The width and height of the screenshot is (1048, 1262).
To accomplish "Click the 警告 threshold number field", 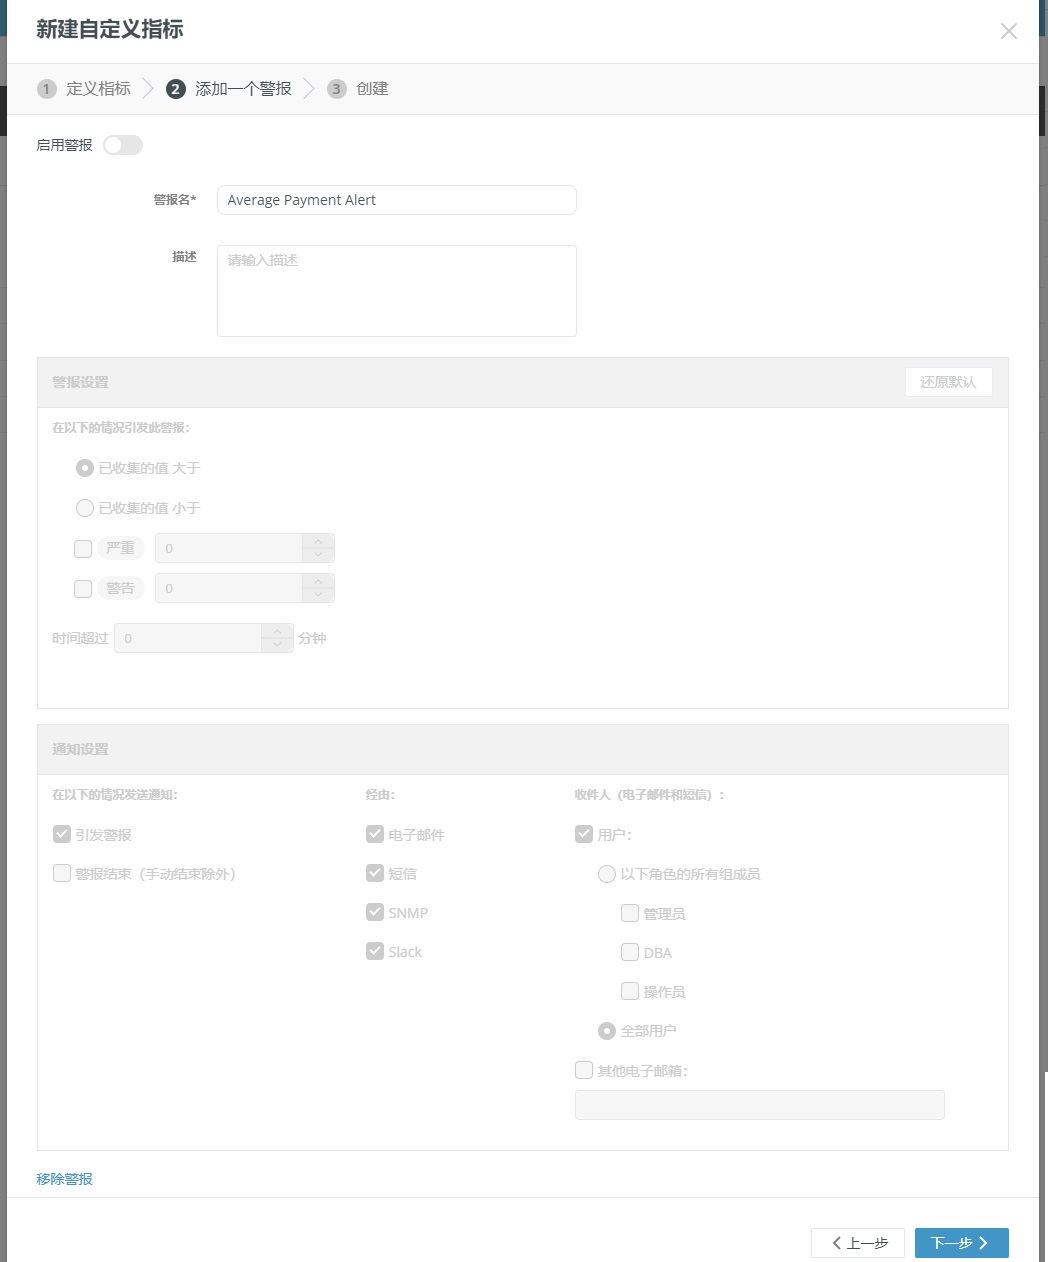I will point(229,588).
